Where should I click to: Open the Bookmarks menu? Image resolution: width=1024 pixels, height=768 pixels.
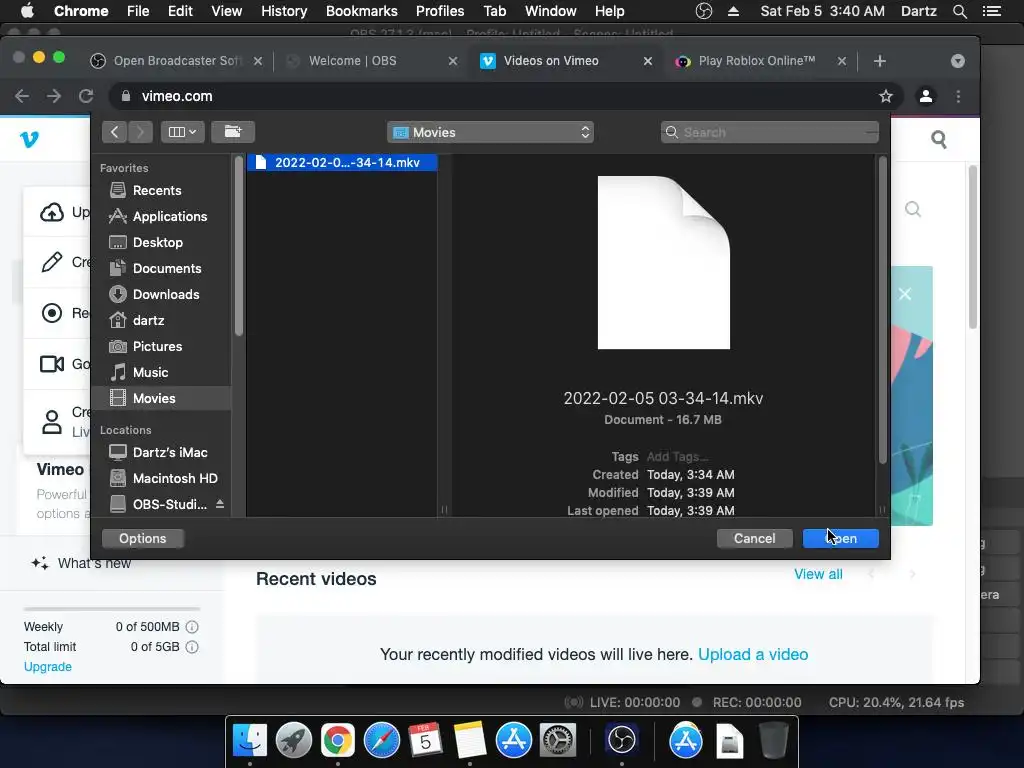361,11
